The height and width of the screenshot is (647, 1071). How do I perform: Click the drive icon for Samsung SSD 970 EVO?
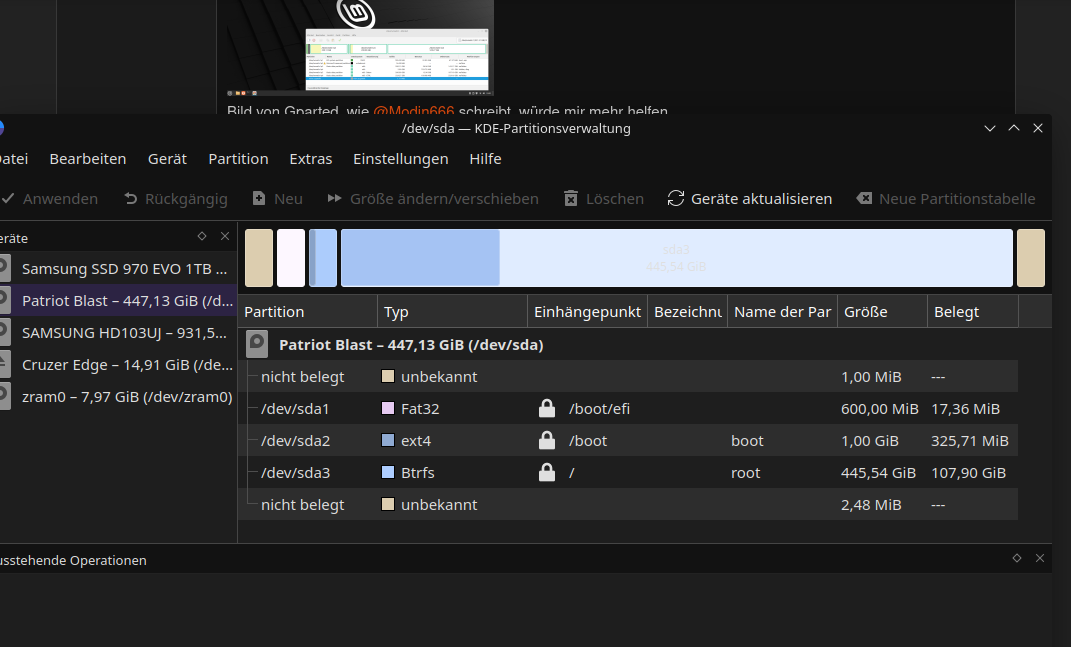[4, 268]
